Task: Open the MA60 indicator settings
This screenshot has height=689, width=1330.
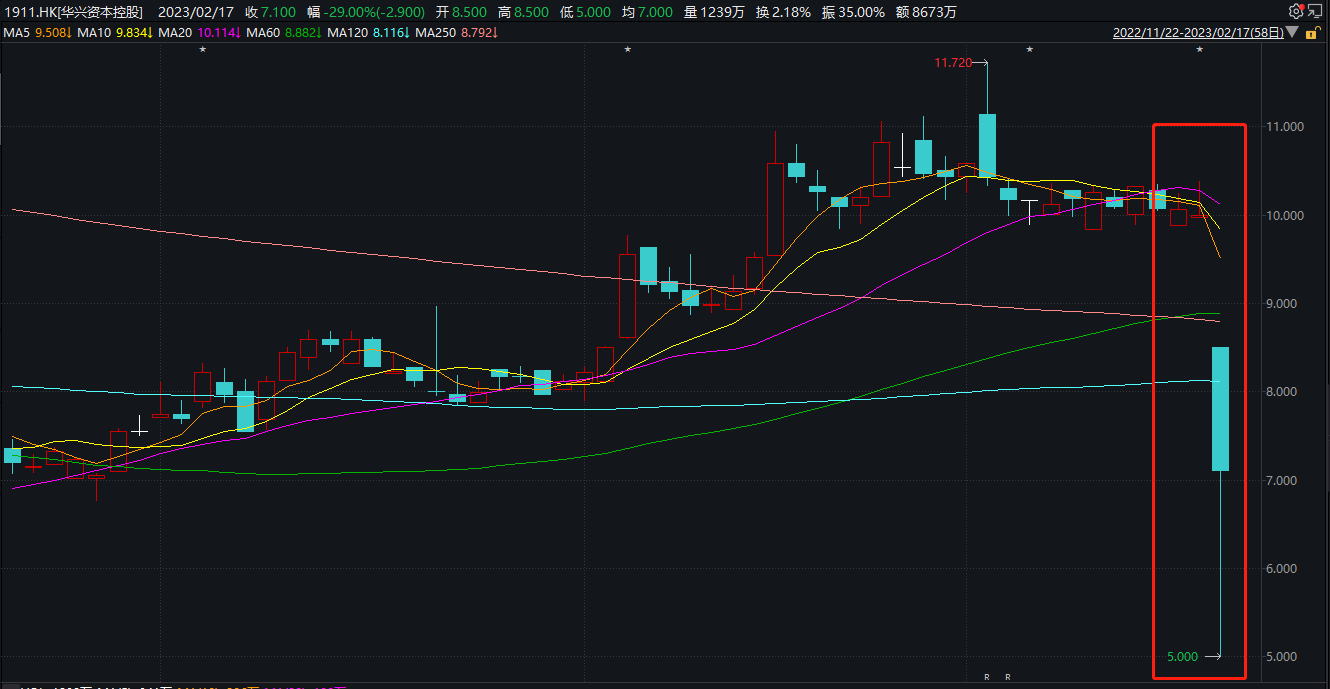Action: pos(264,33)
